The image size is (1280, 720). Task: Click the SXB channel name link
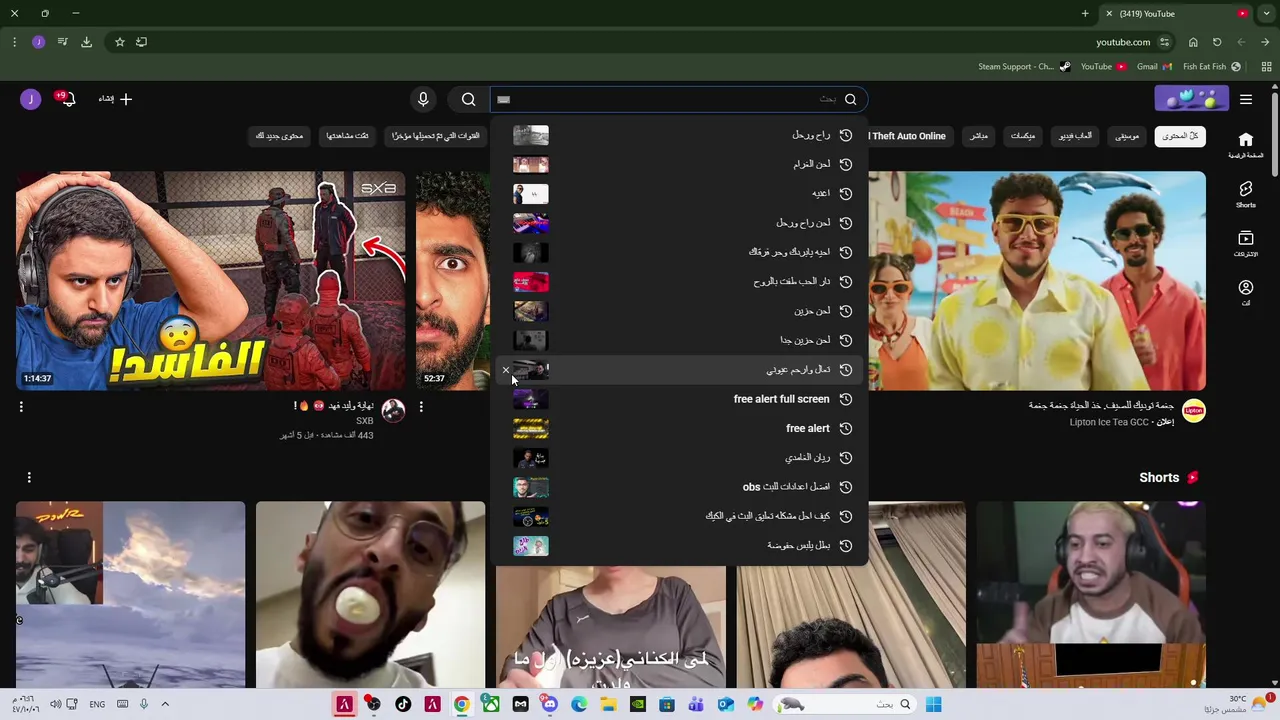coord(364,421)
